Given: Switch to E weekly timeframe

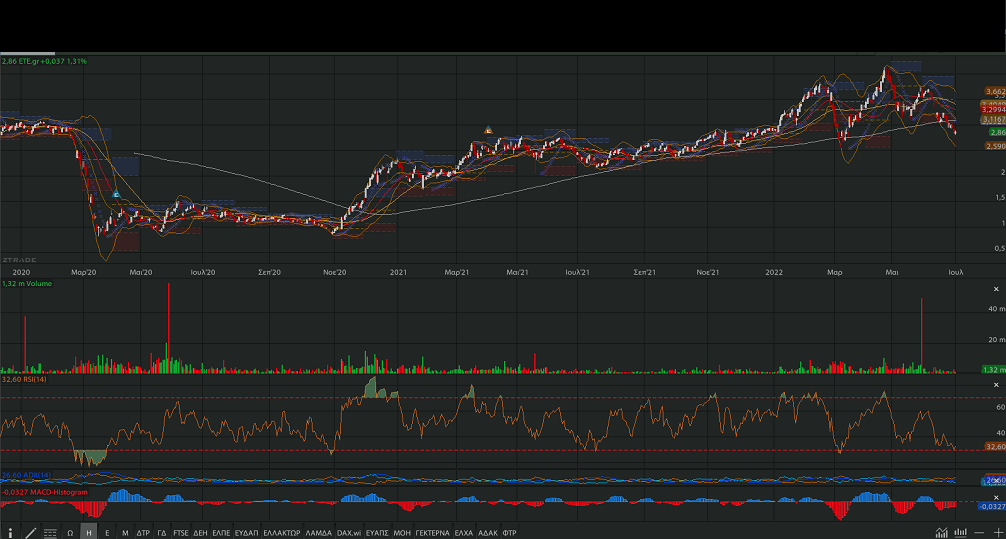Looking at the screenshot, I should [107, 532].
